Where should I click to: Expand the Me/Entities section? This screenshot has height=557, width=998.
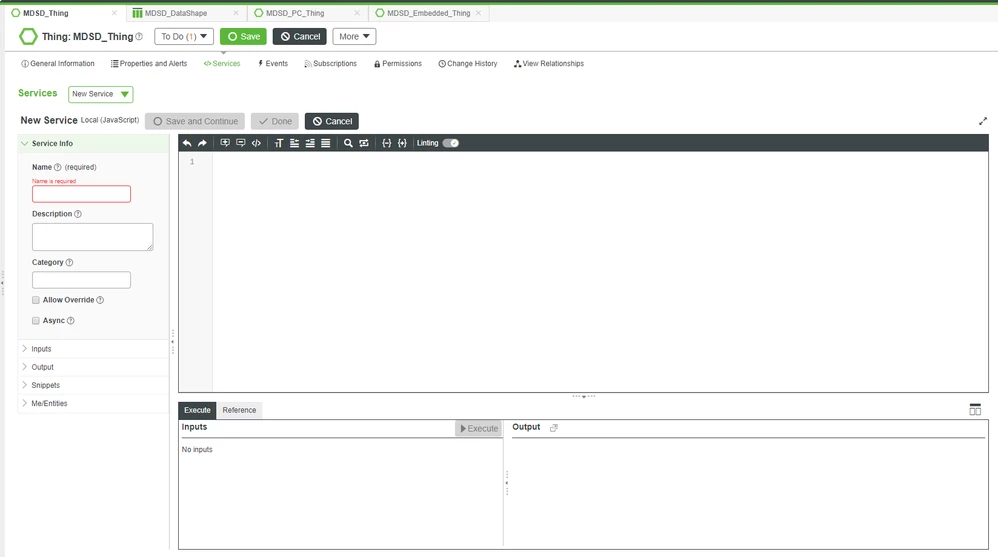click(94, 404)
